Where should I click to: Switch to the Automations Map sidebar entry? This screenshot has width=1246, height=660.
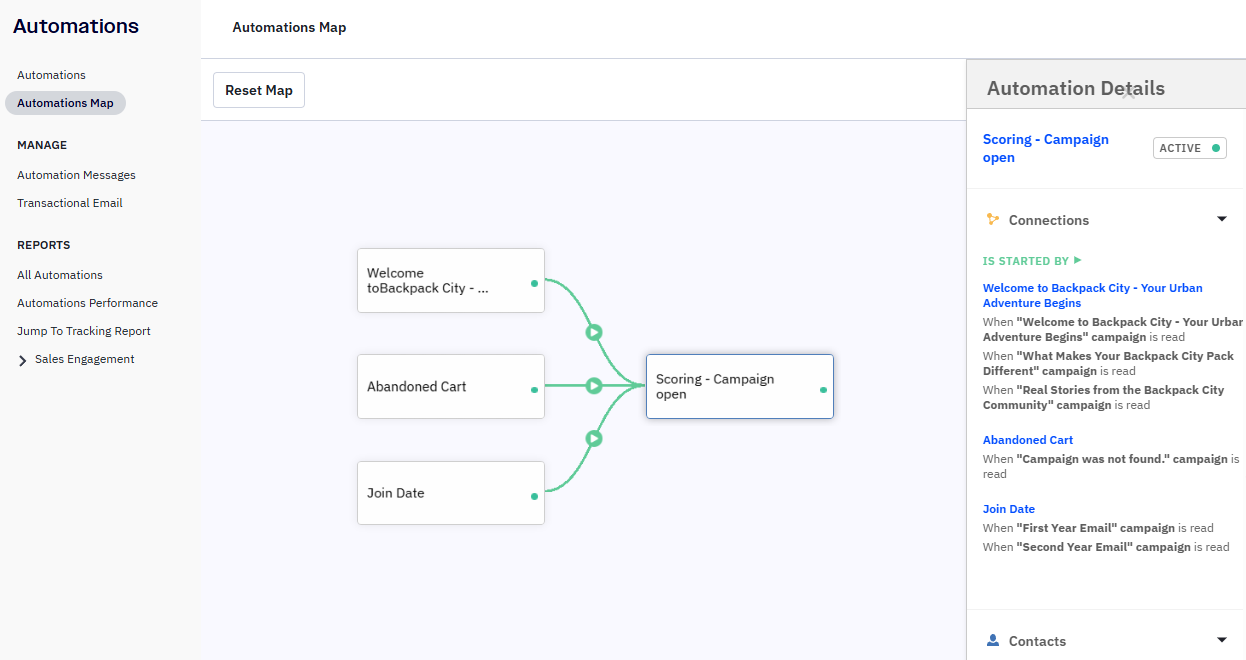[x=65, y=102]
